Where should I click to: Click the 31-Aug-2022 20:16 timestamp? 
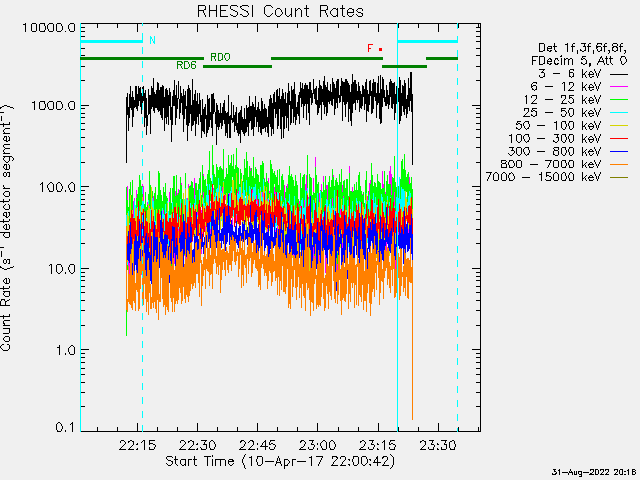click(x=594, y=472)
